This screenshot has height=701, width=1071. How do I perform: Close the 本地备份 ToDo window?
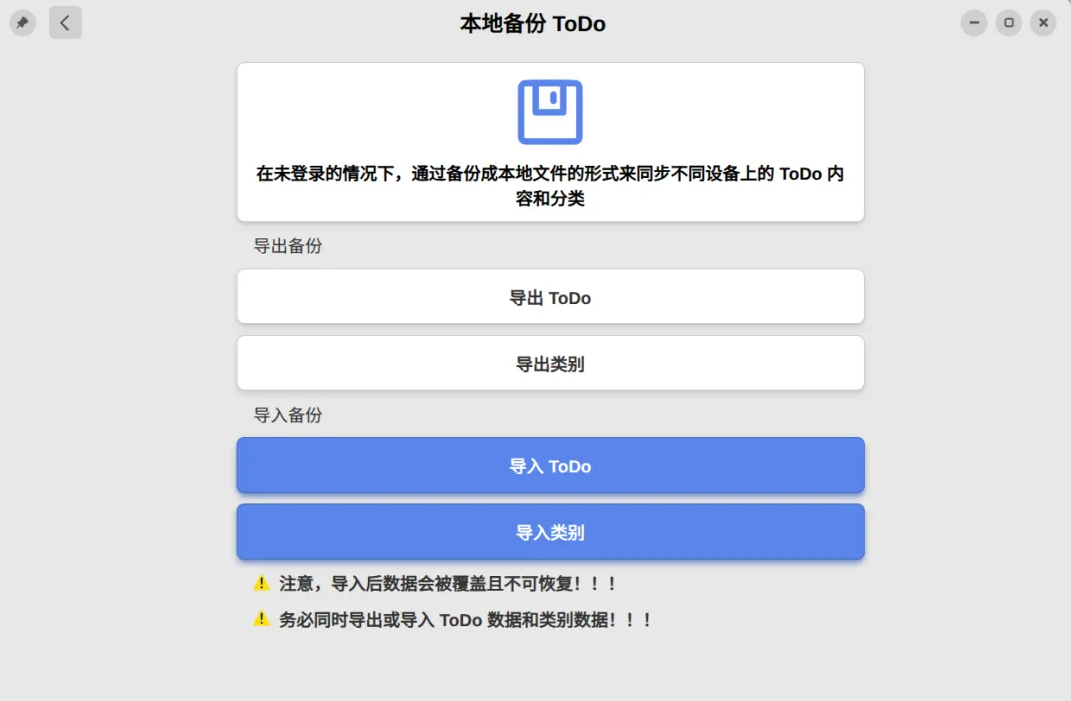click(1043, 23)
